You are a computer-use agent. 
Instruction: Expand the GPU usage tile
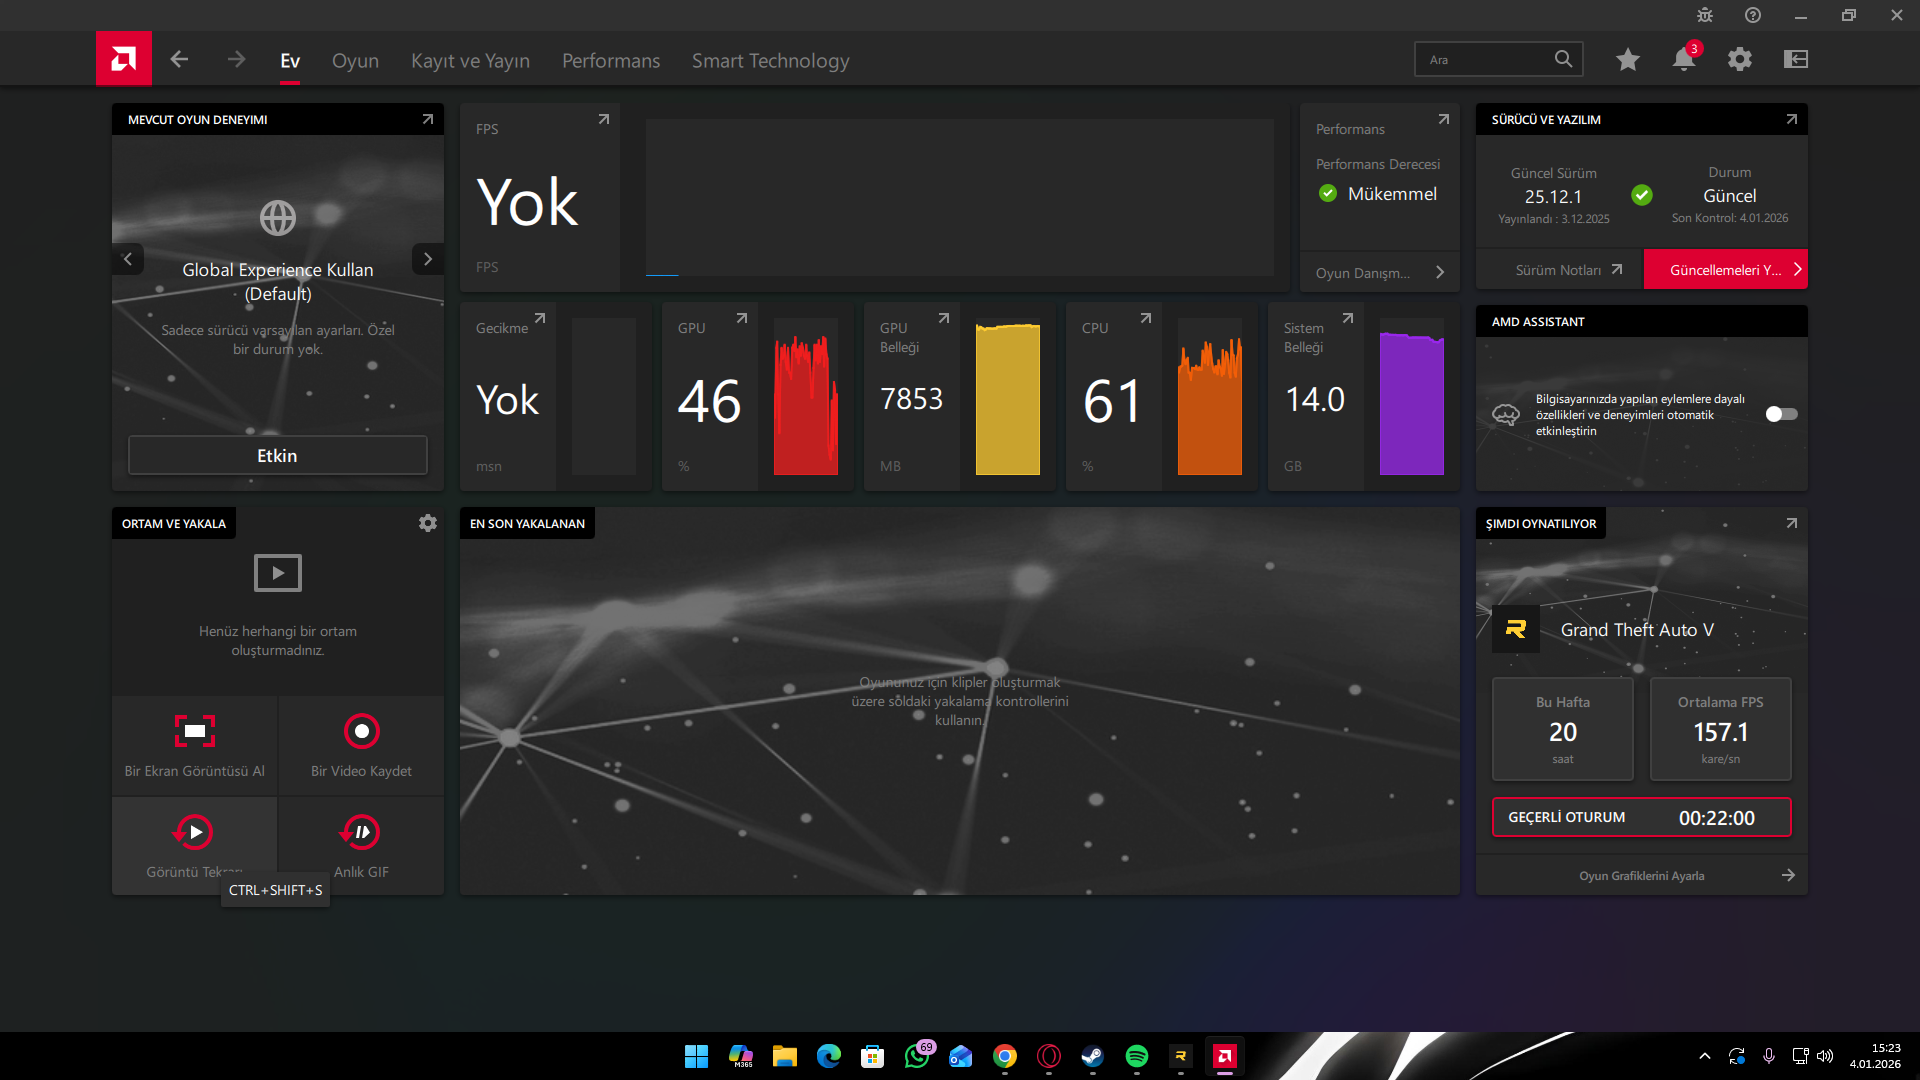coord(742,318)
